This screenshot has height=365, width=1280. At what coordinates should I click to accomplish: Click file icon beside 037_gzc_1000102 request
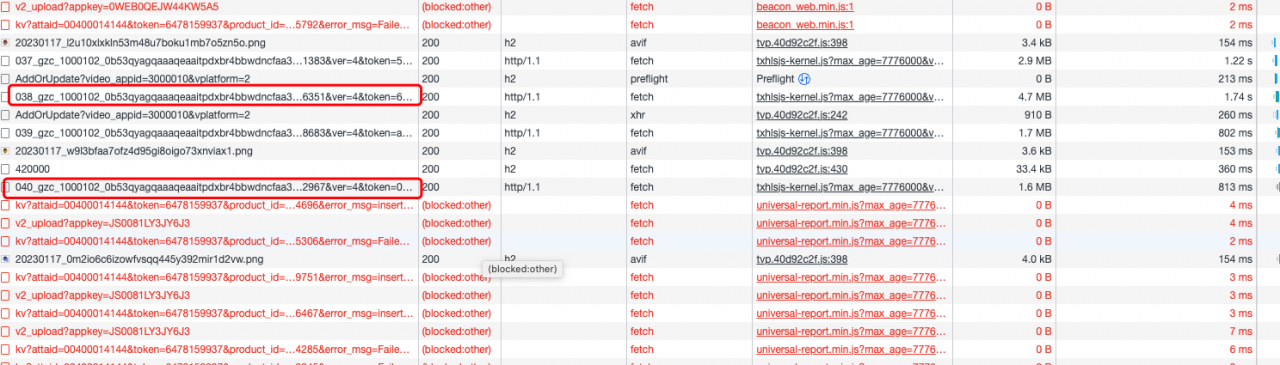7,60
